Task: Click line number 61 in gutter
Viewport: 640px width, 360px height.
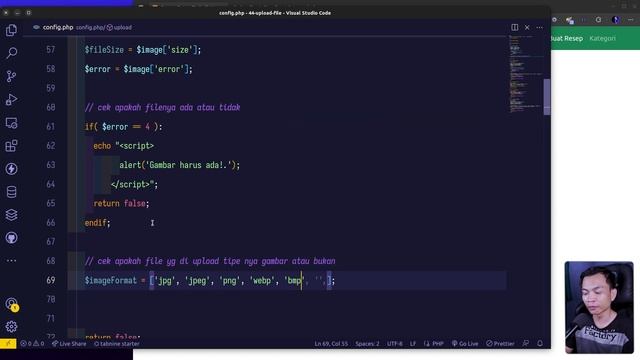Action: [51, 127]
